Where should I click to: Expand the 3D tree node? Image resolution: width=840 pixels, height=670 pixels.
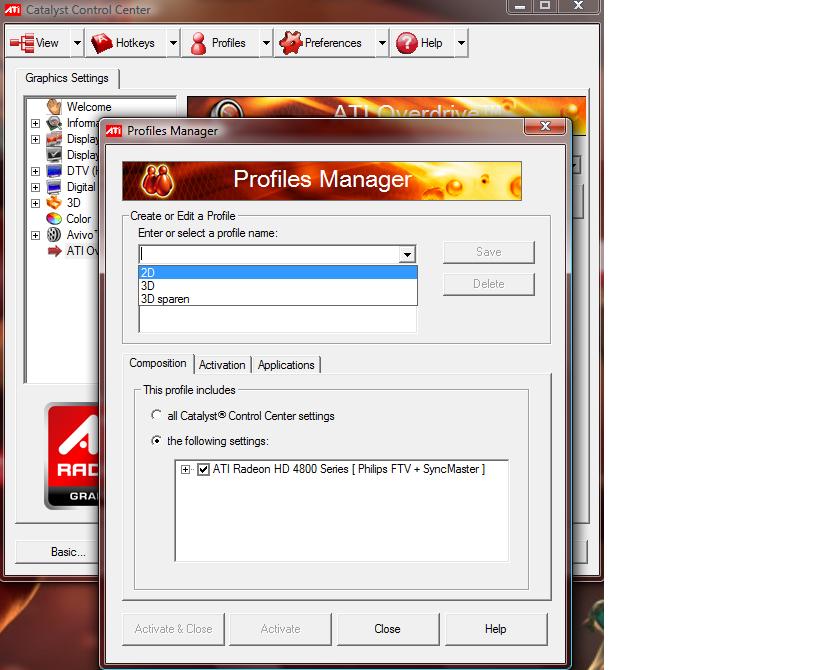[35, 203]
